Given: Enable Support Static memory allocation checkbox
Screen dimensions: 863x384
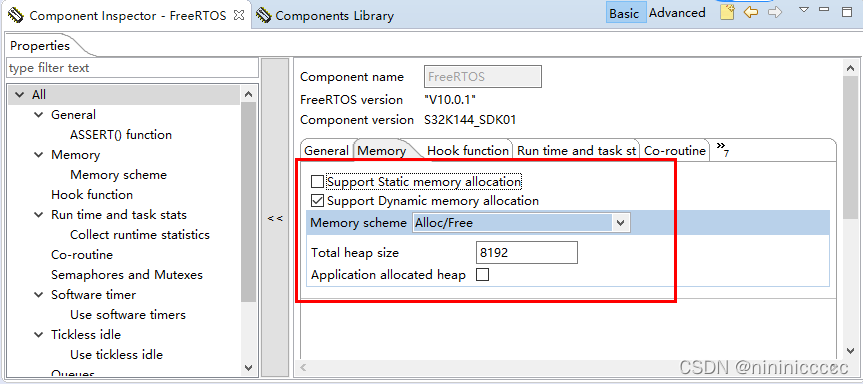Looking at the screenshot, I should point(318,181).
